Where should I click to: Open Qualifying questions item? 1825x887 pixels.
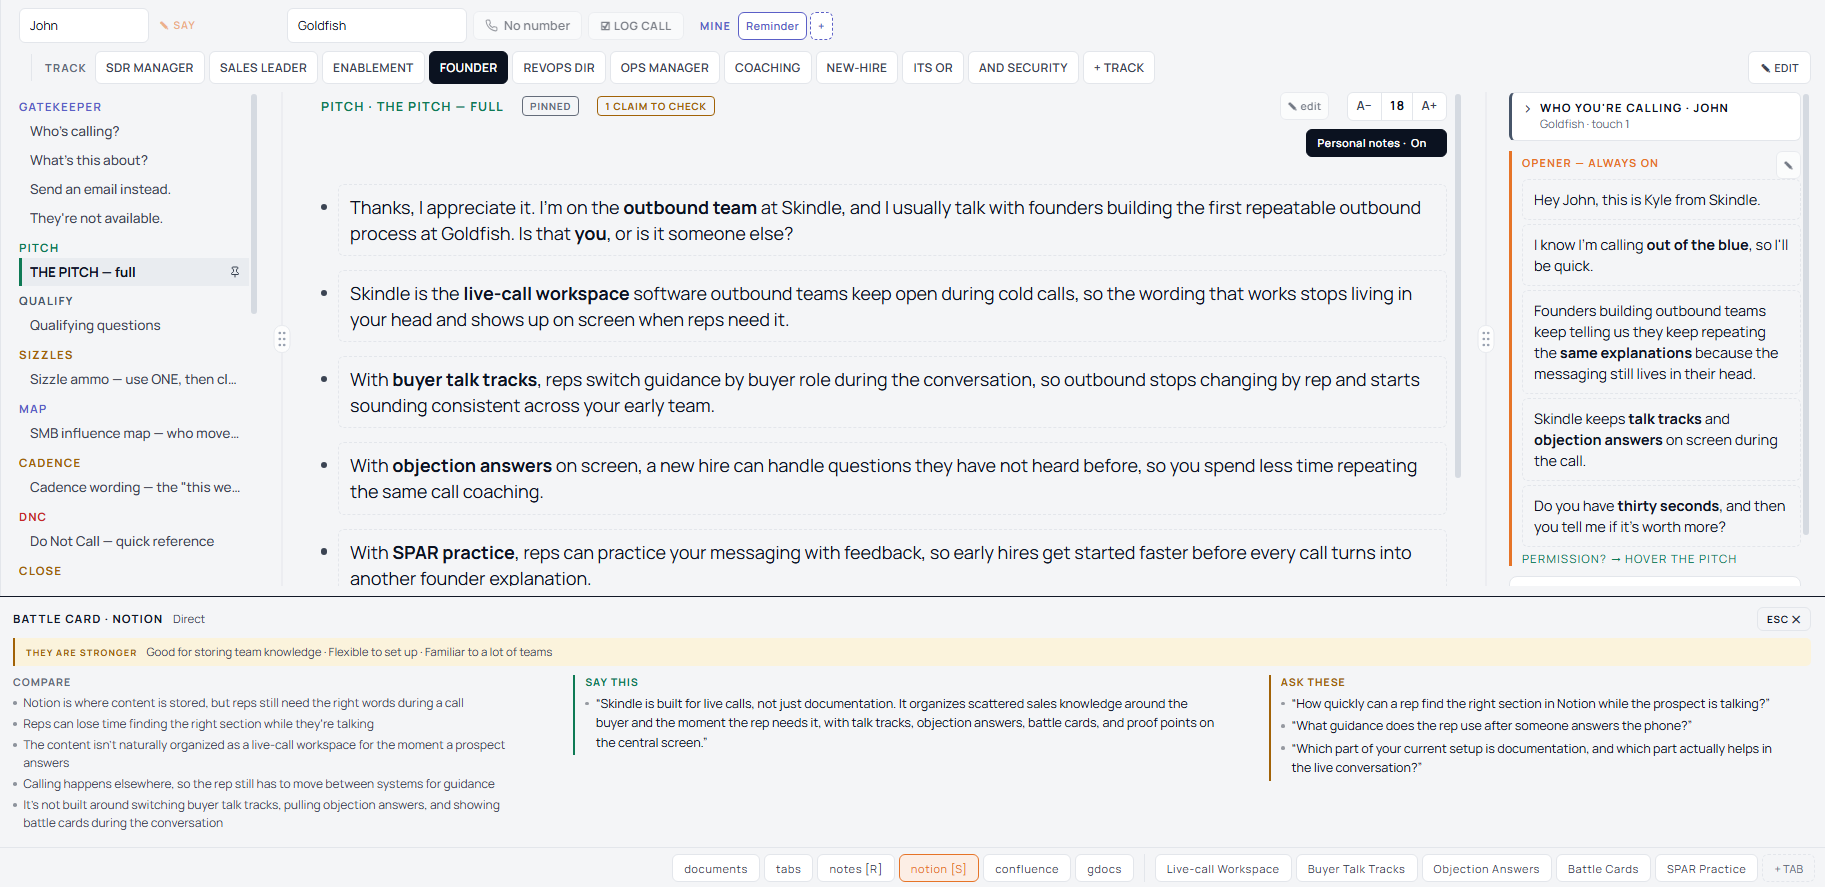click(x=134, y=325)
